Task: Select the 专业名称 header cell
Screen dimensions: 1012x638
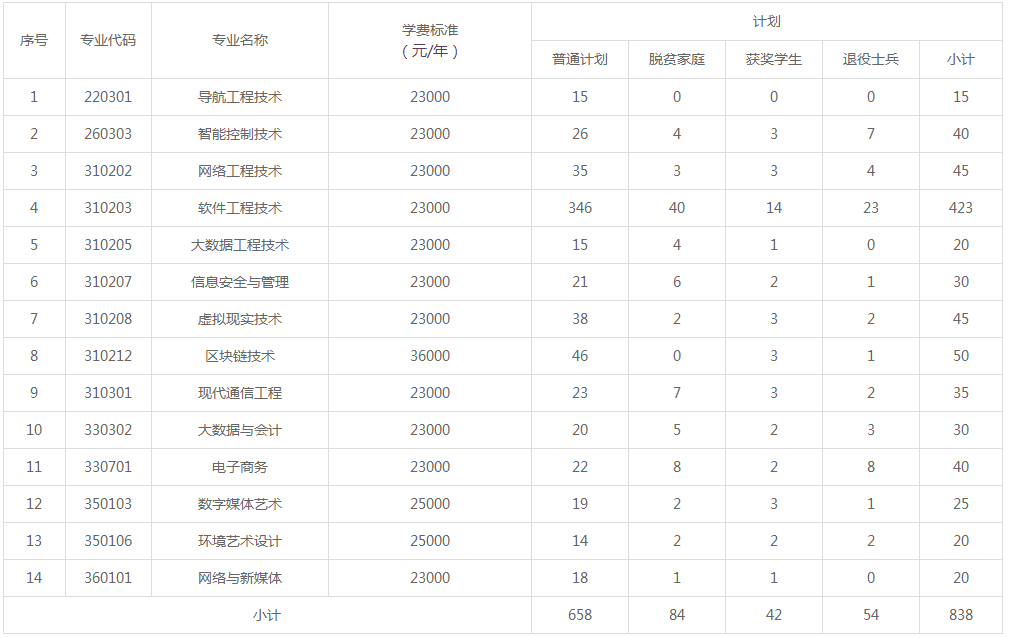Action: (x=240, y=41)
